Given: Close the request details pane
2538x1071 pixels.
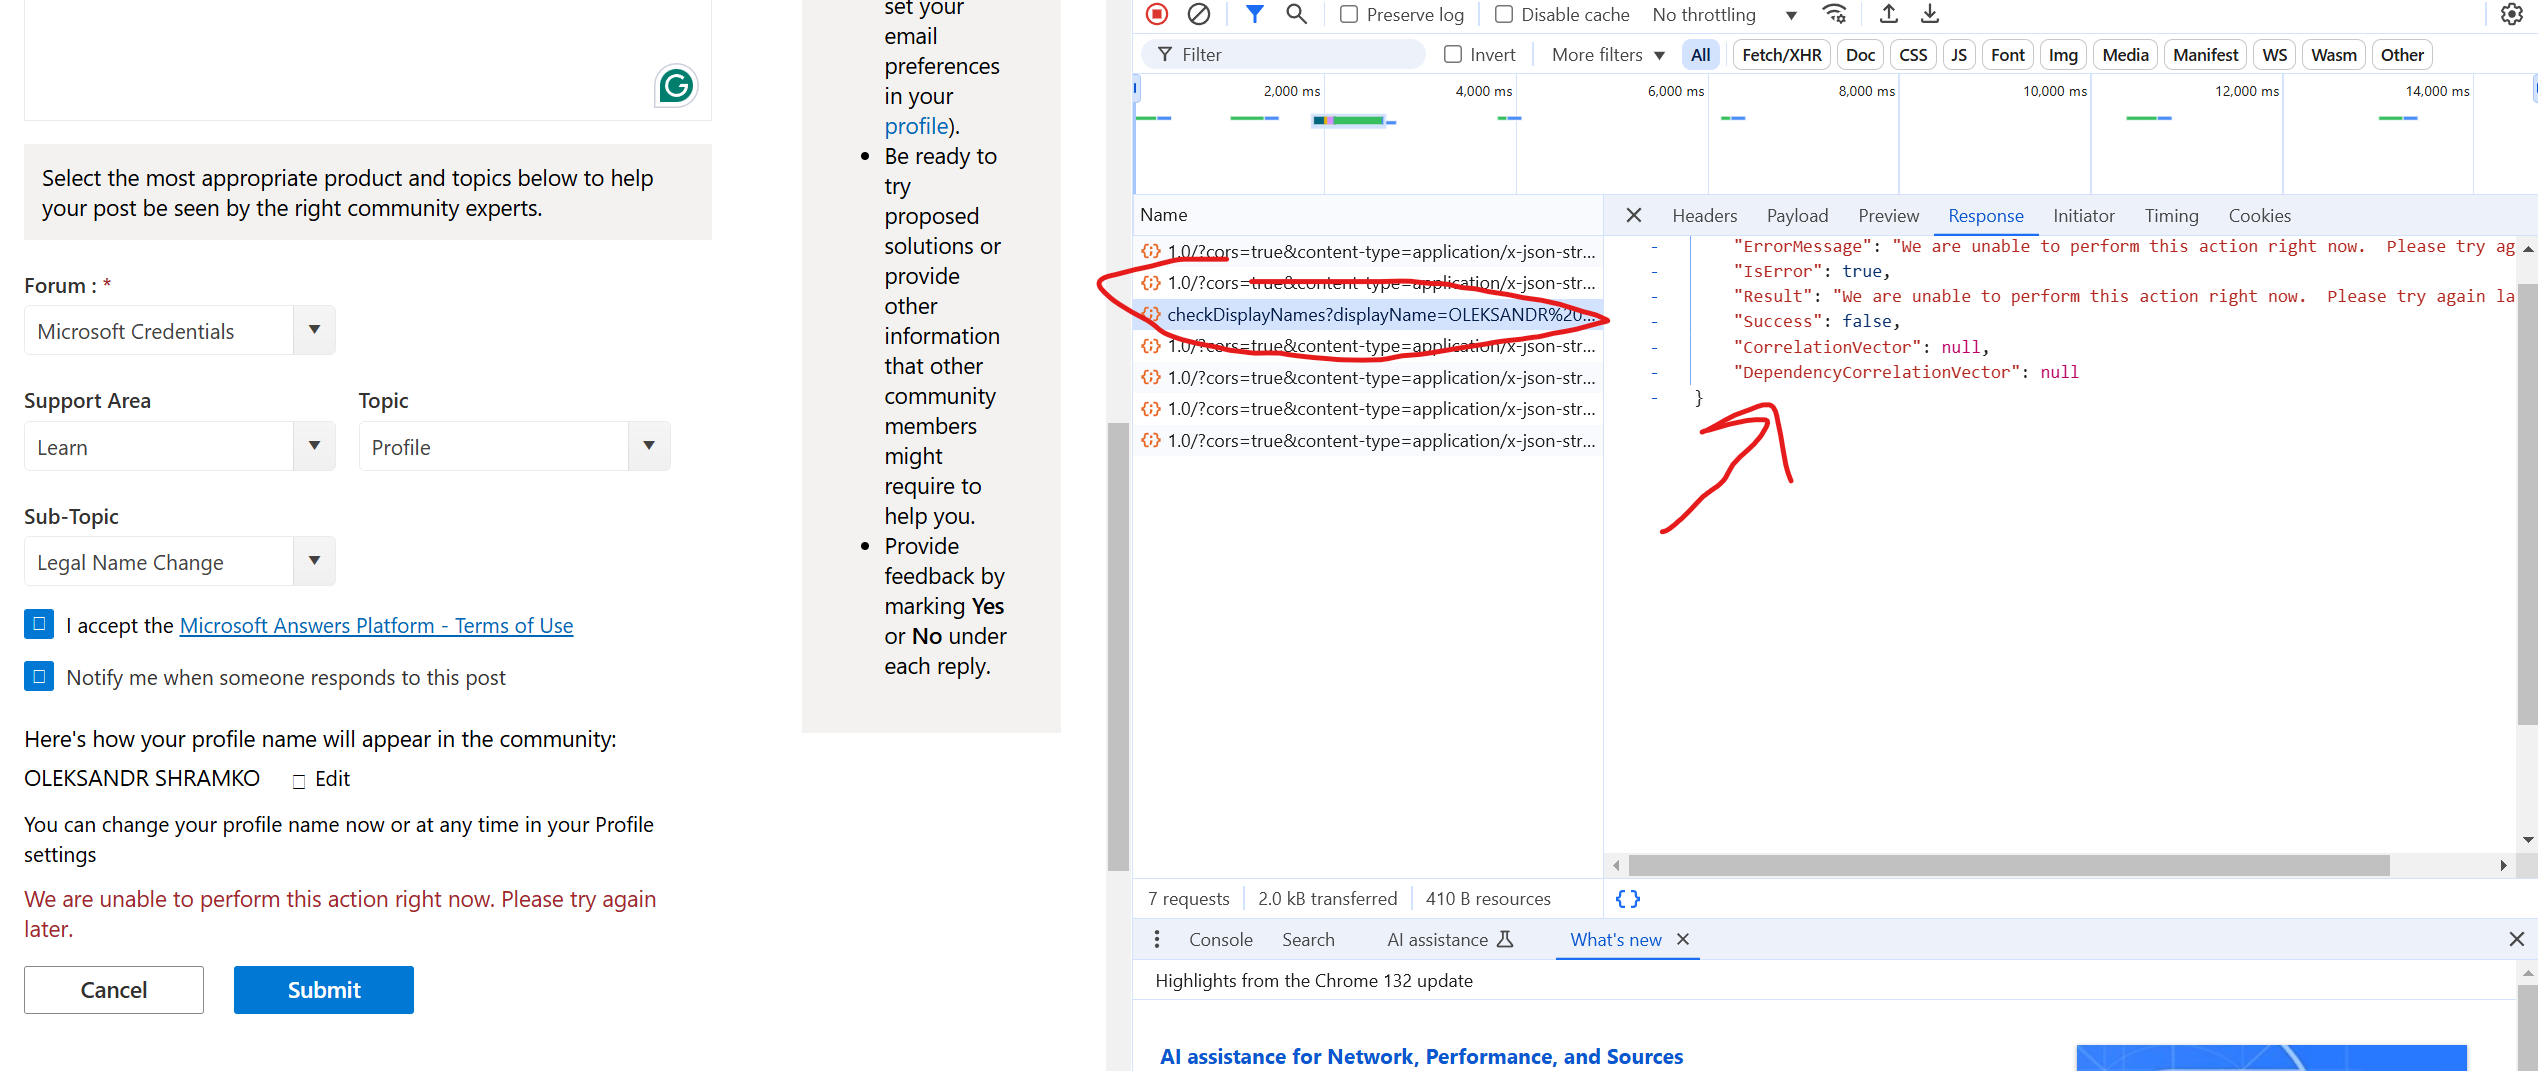Looking at the screenshot, I should tap(1634, 215).
